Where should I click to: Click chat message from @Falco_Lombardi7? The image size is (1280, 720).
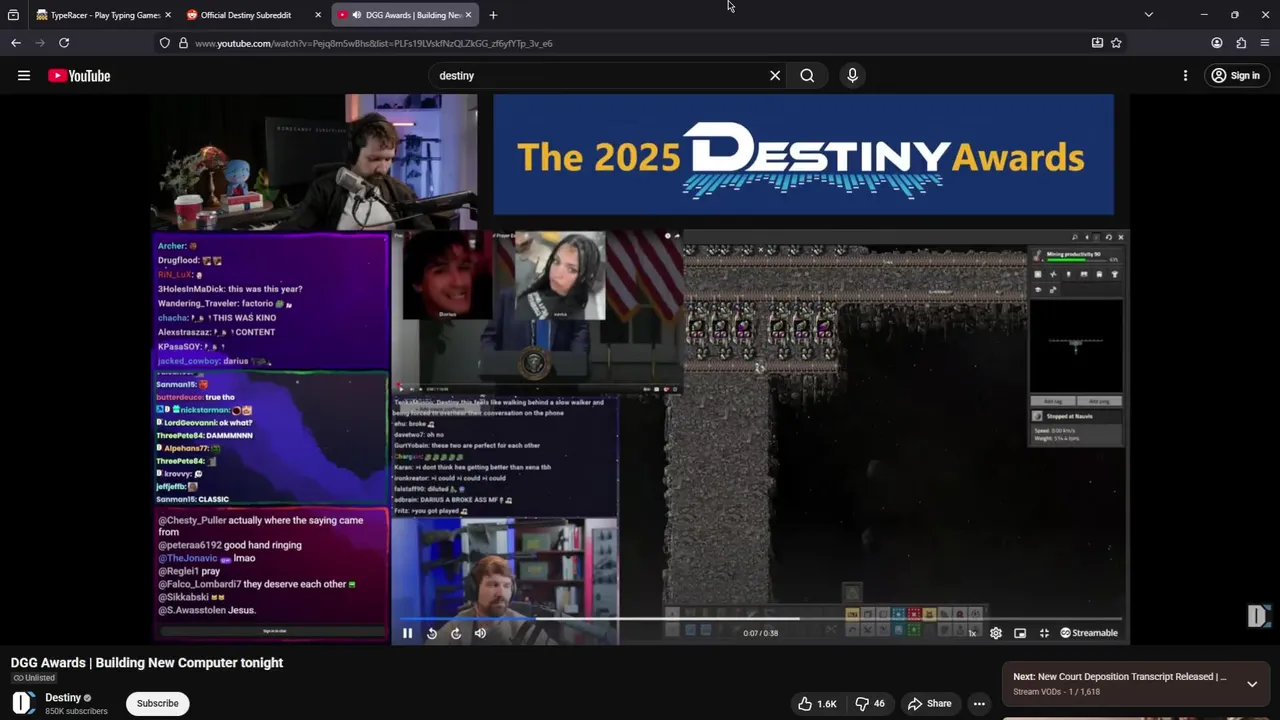pyautogui.click(x=256, y=584)
